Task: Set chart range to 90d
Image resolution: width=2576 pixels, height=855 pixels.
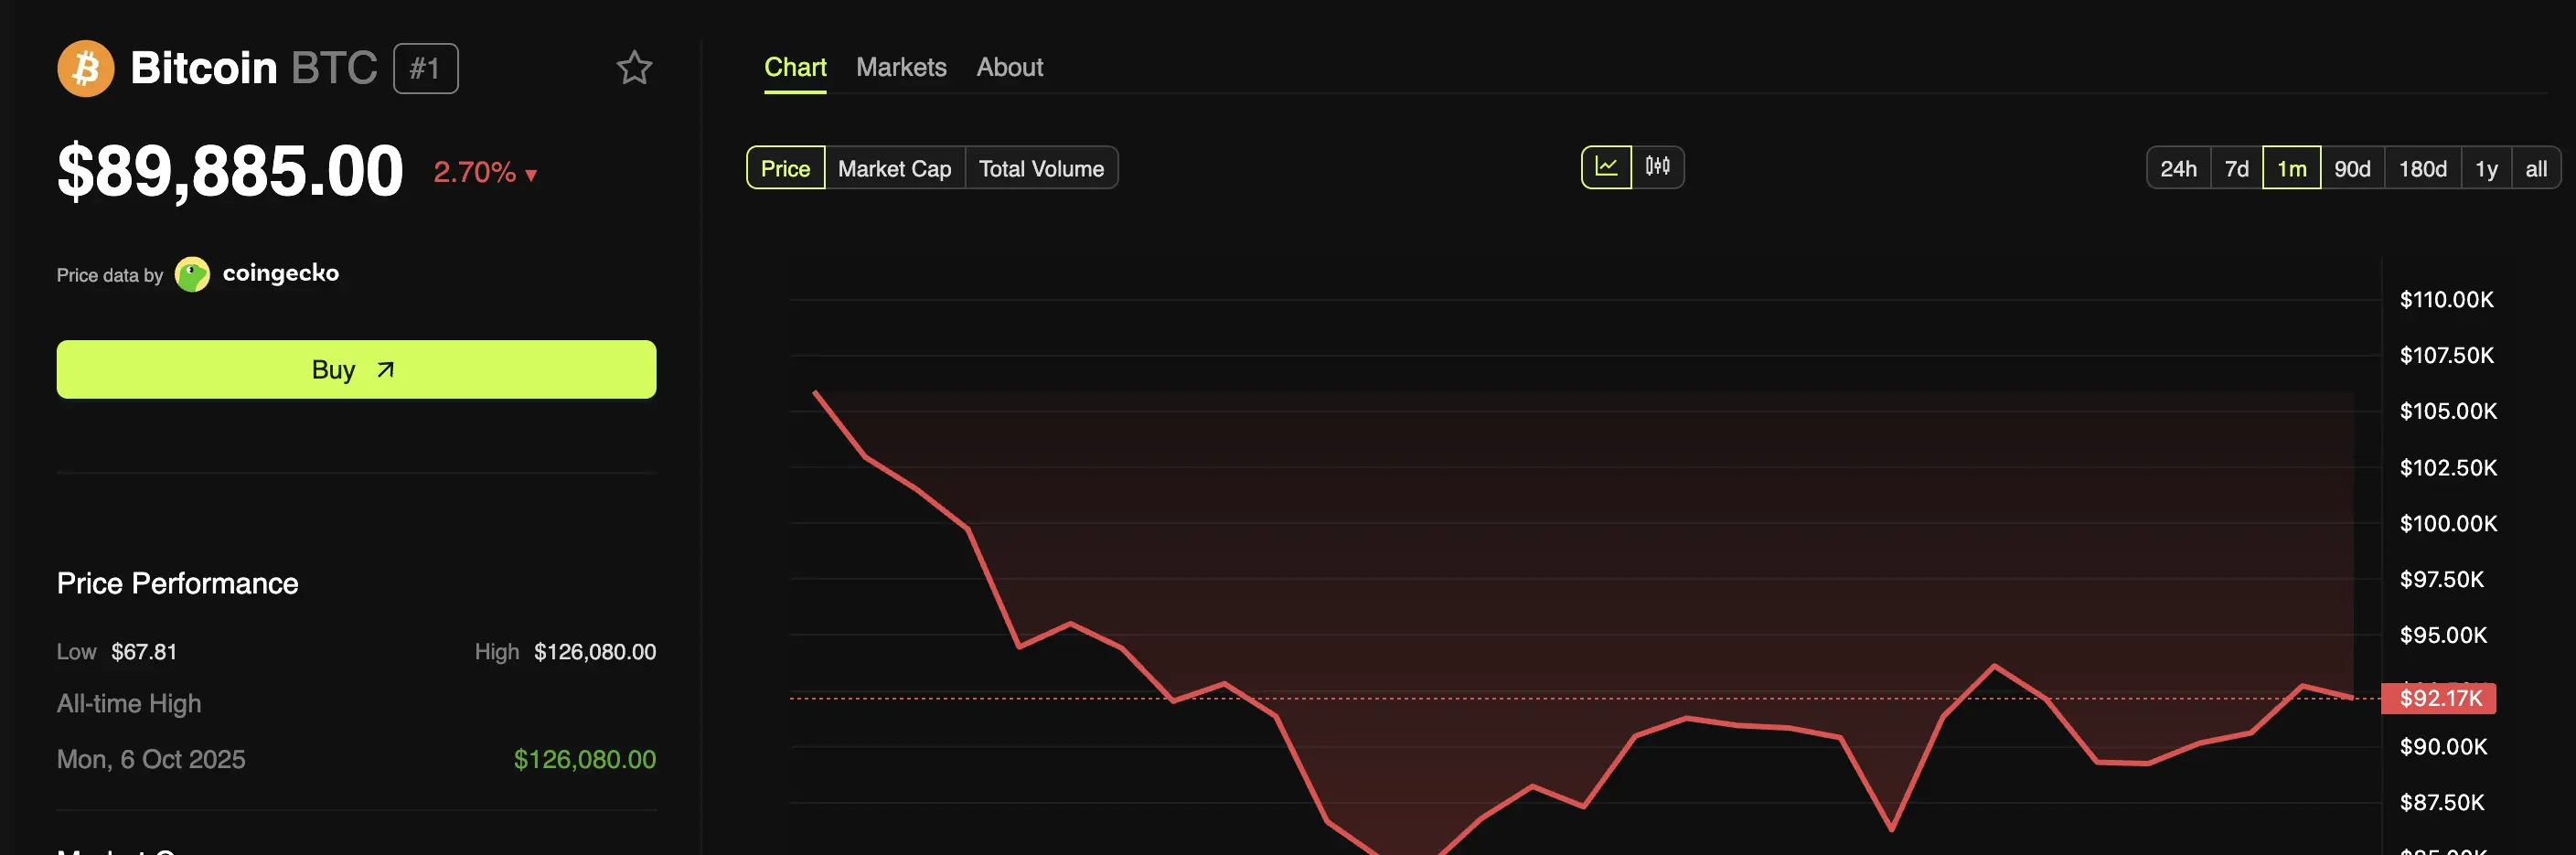Action: pos(2352,168)
